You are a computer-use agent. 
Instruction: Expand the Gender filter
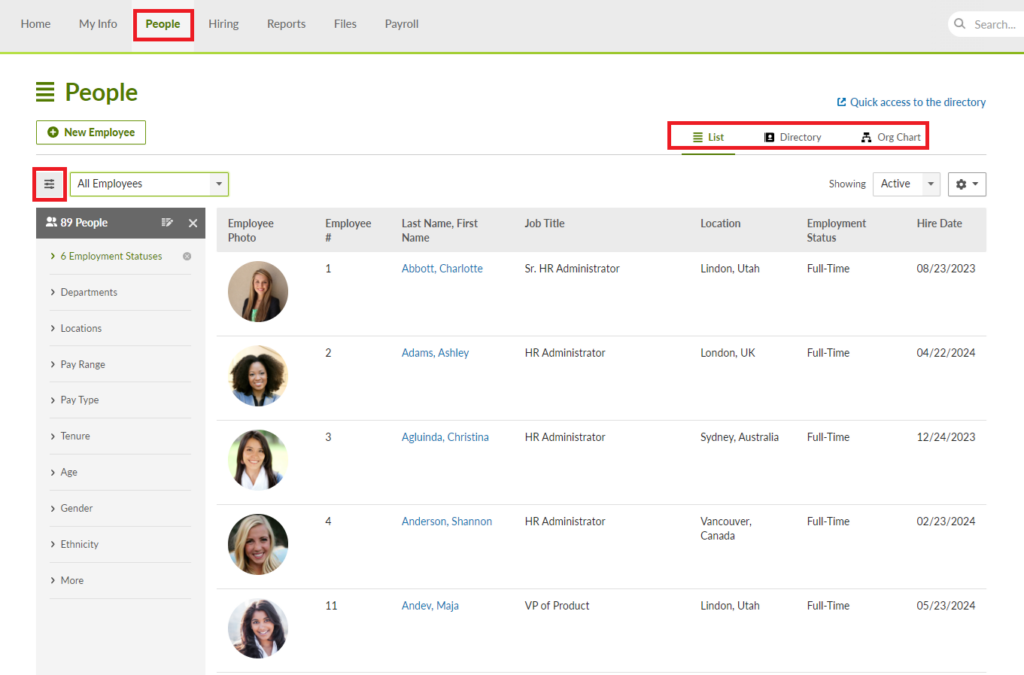(75, 508)
